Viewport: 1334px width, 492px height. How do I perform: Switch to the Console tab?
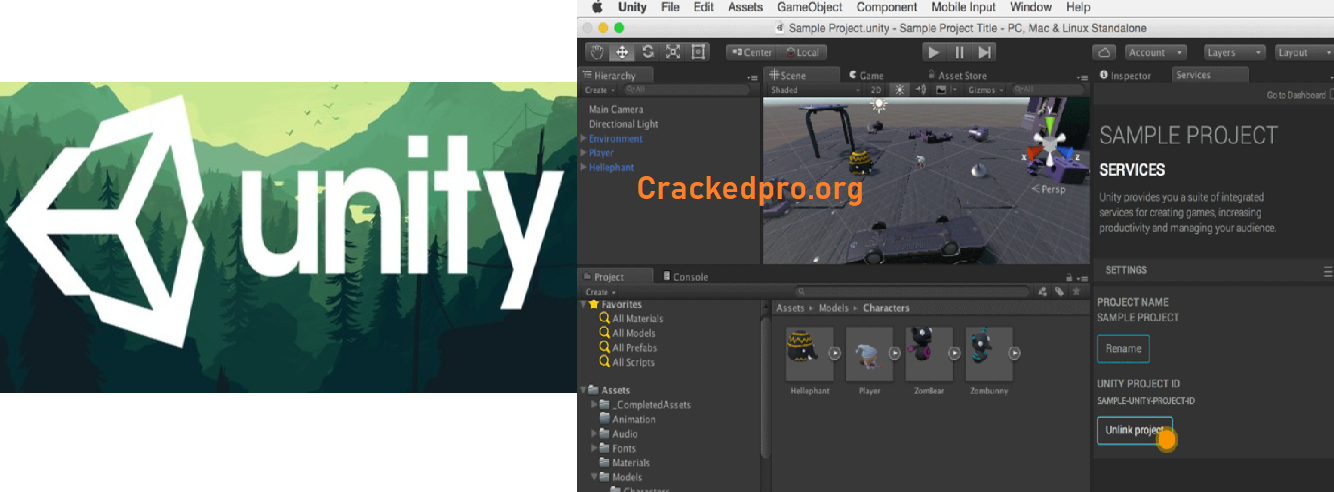(x=684, y=277)
